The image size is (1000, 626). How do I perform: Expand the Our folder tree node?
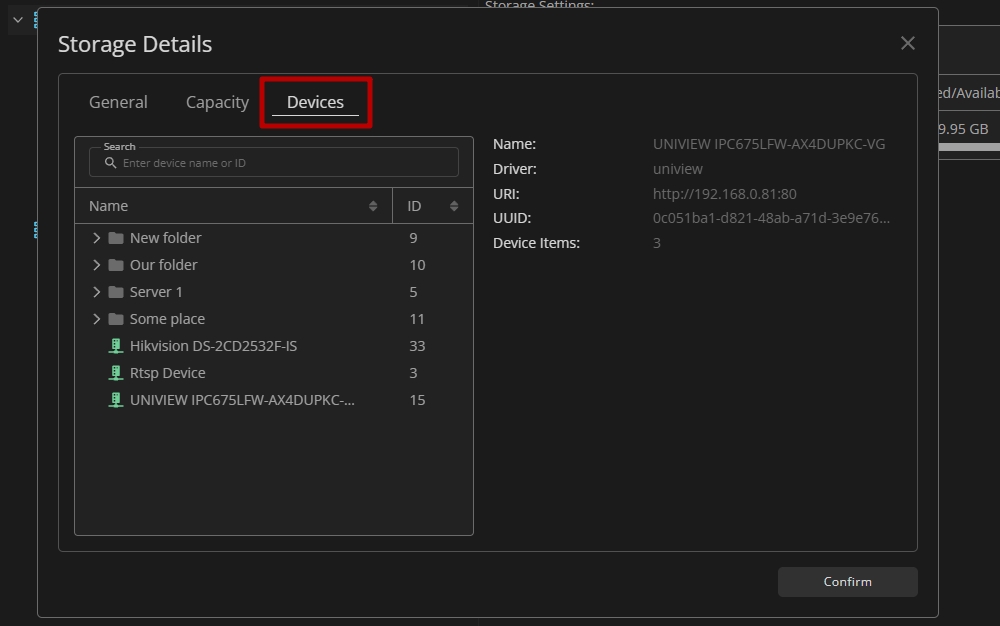coord(96,265)
